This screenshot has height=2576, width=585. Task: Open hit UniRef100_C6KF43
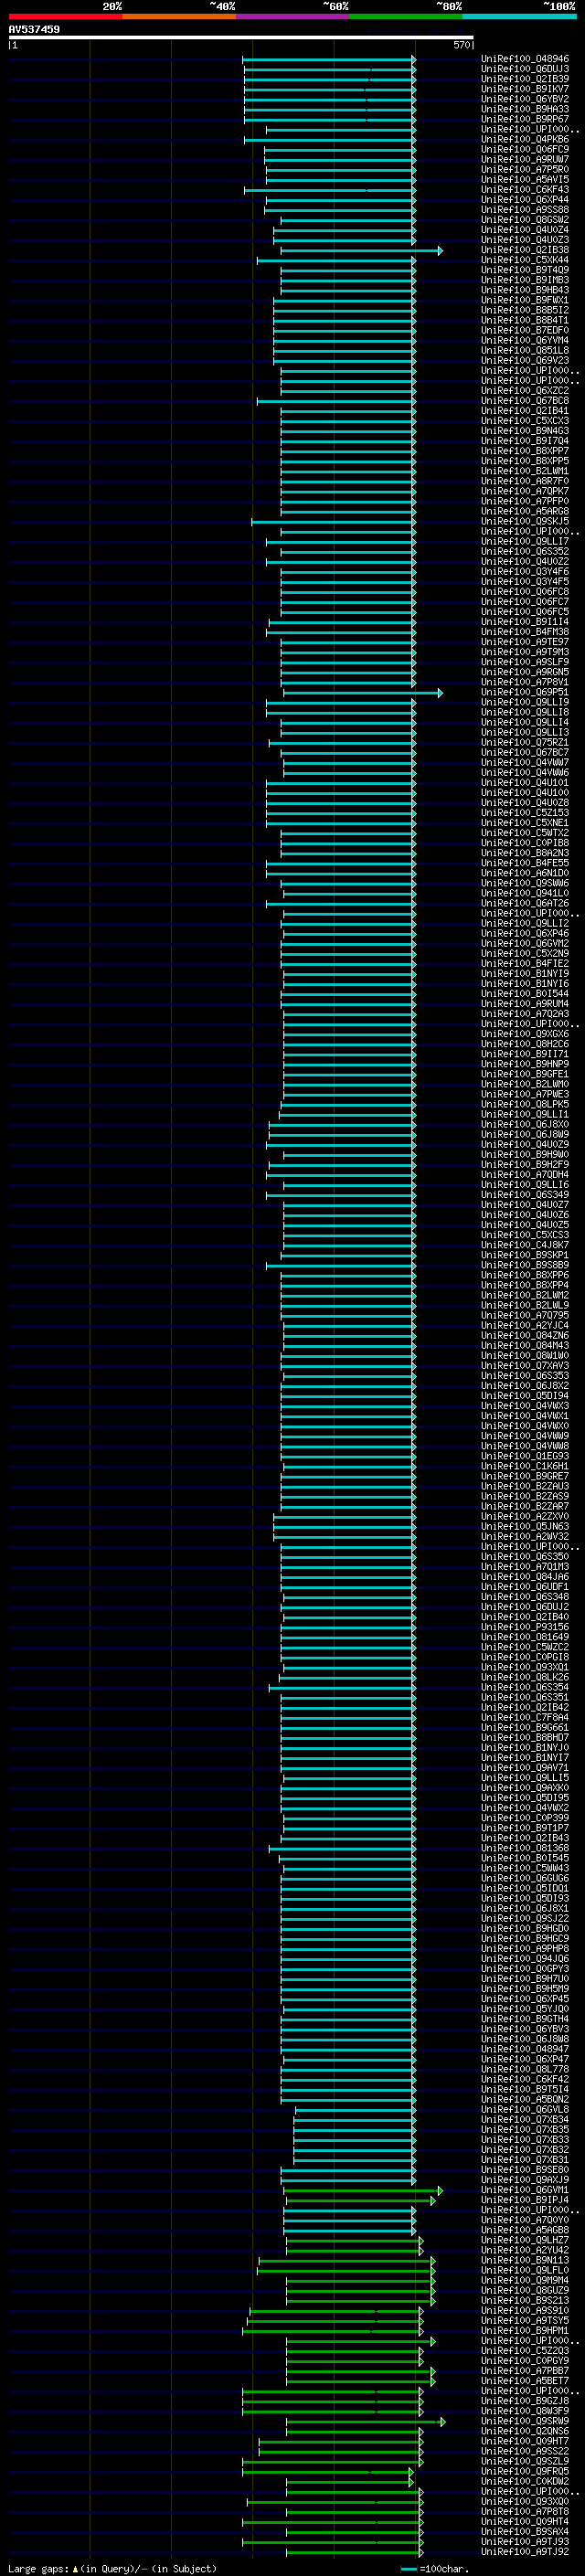coord(525,189)
